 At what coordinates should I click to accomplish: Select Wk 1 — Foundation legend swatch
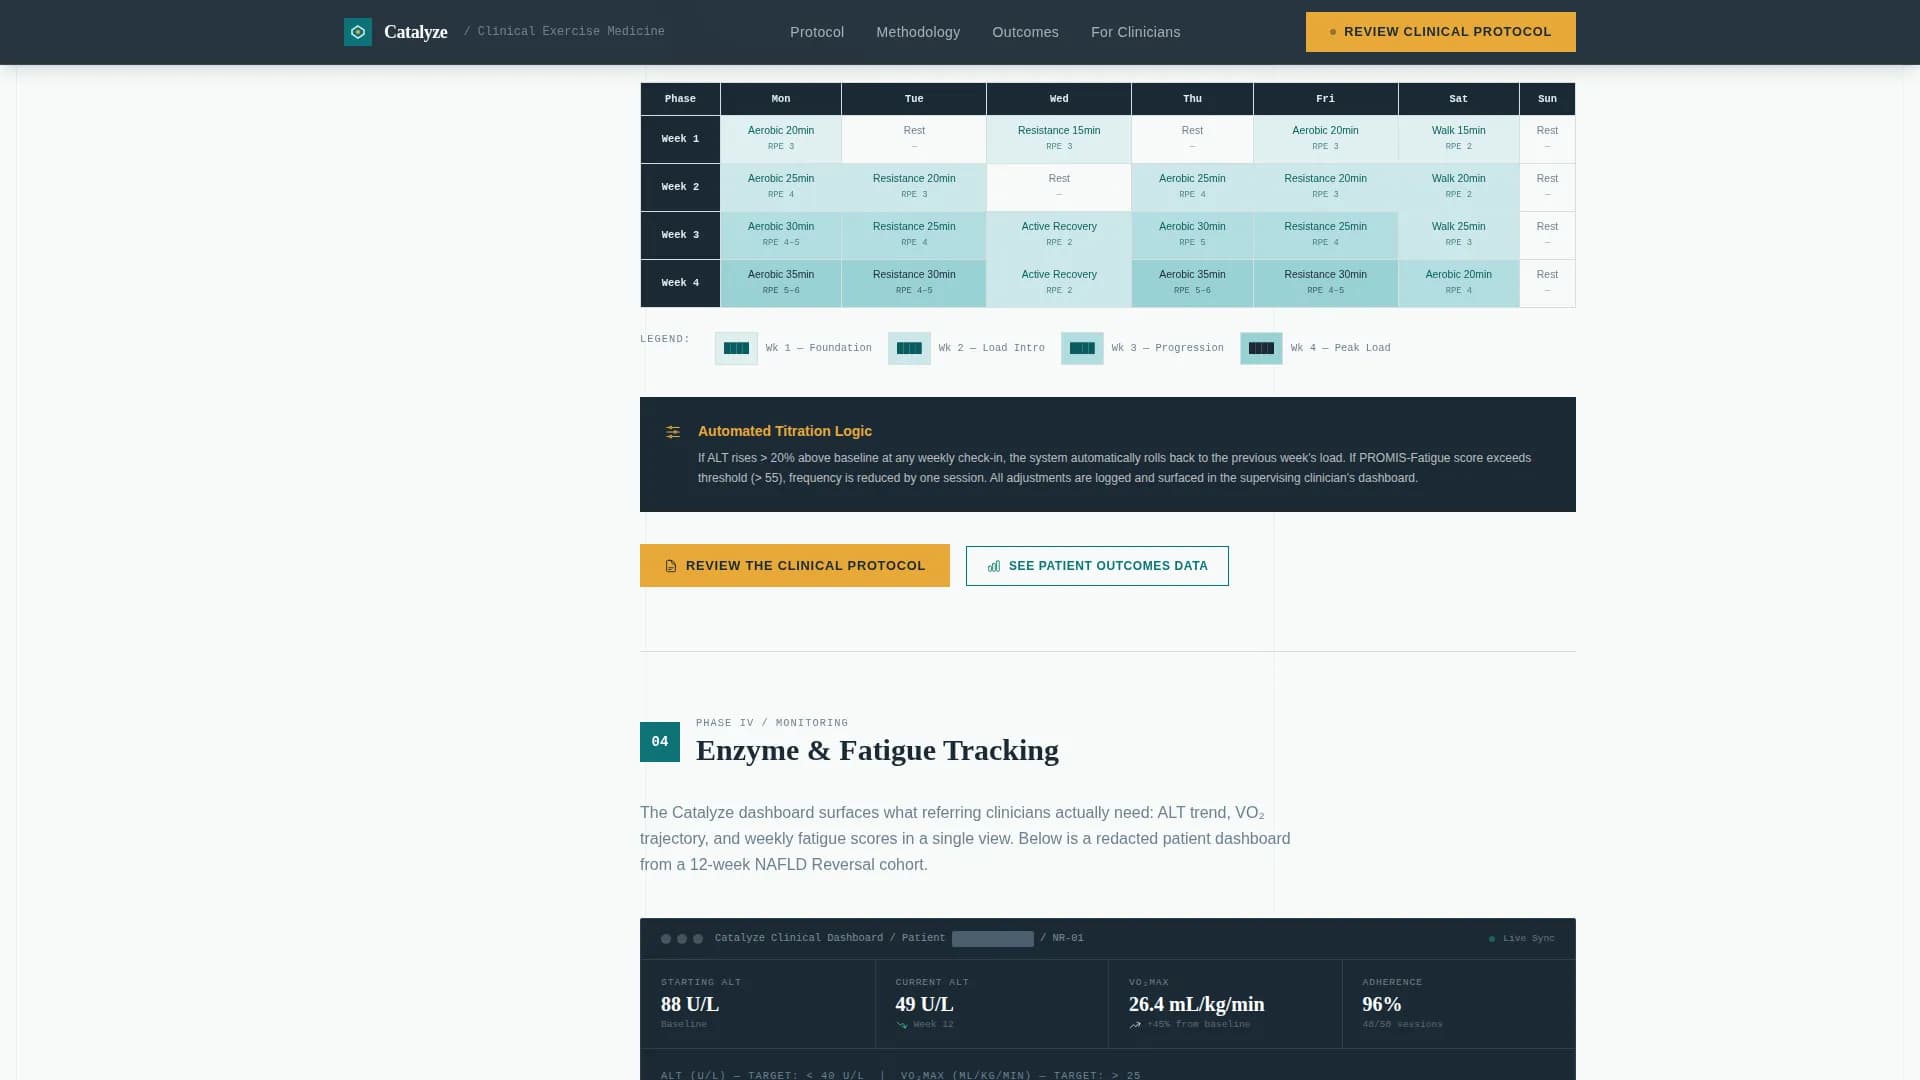tap(736, 348)
